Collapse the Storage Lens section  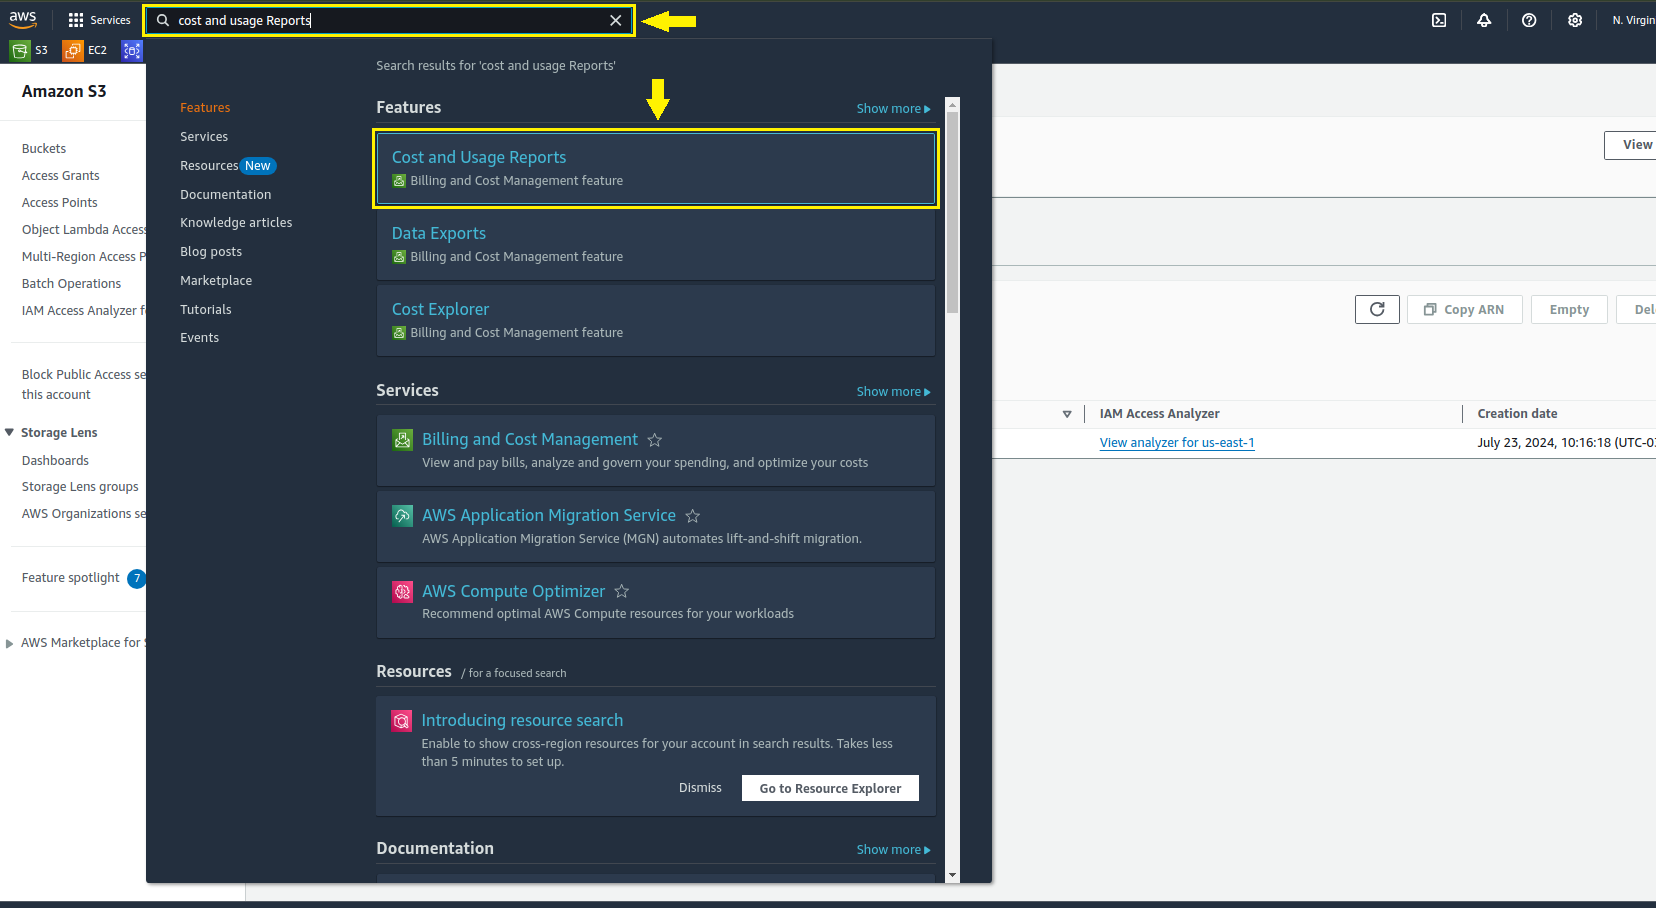pyautogui.click(x=10, y=433)
